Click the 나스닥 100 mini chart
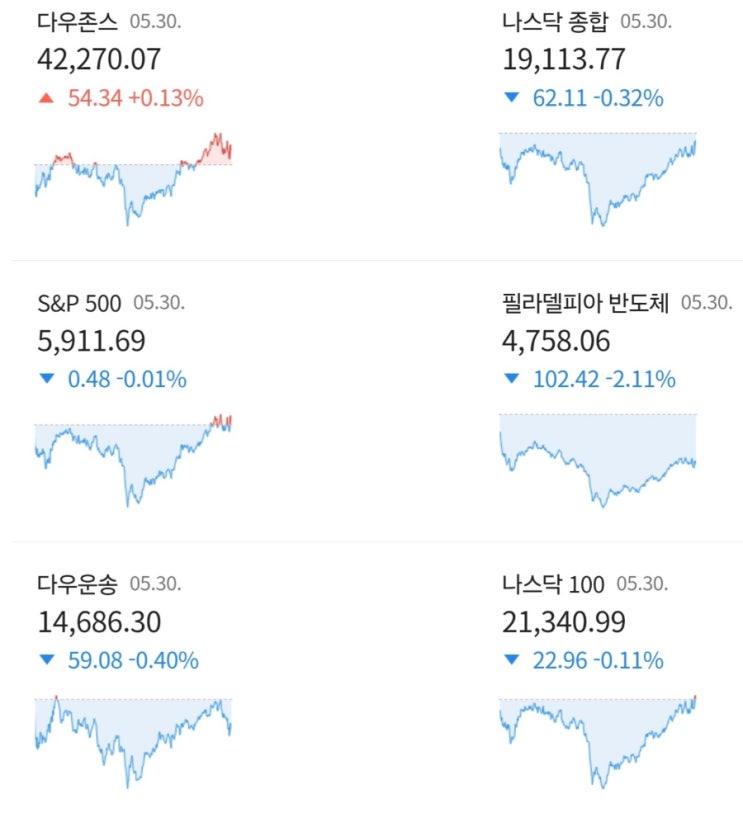 point(597,741)
